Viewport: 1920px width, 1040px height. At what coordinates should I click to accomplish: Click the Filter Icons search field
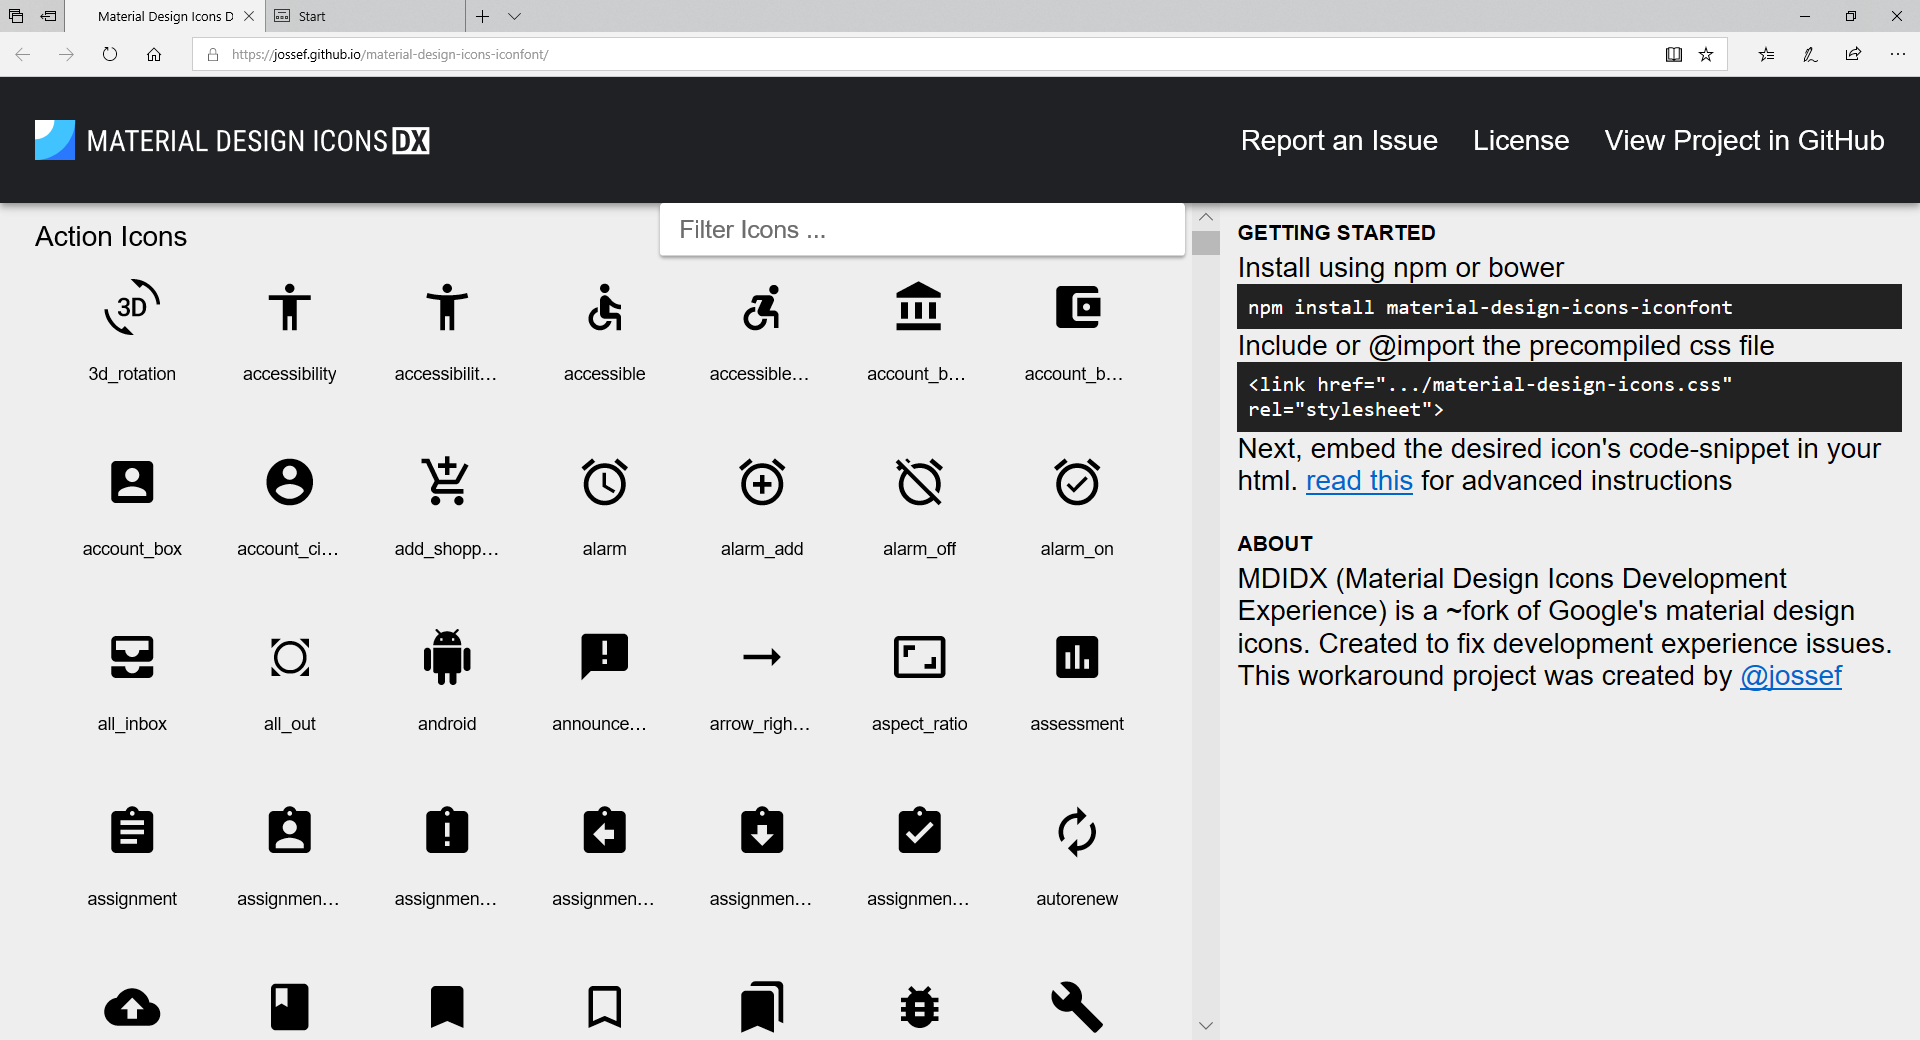click(921, 230)
